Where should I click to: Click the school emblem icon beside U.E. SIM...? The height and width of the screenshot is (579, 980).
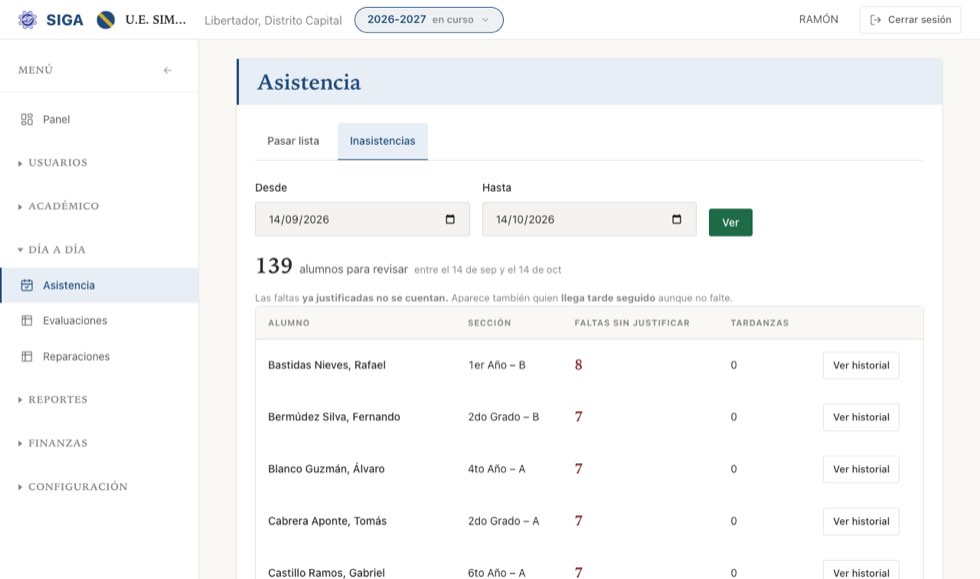(x=106, y=20)
